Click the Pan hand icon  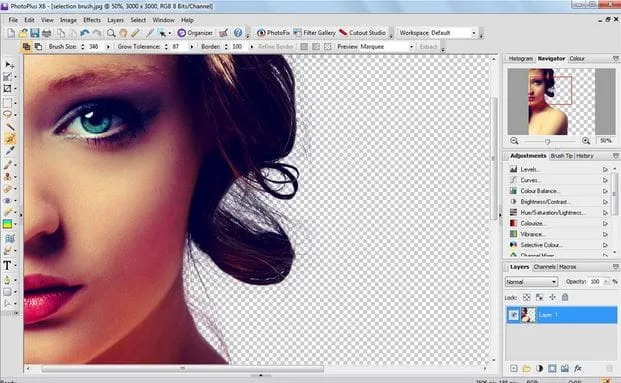point(123,33)
